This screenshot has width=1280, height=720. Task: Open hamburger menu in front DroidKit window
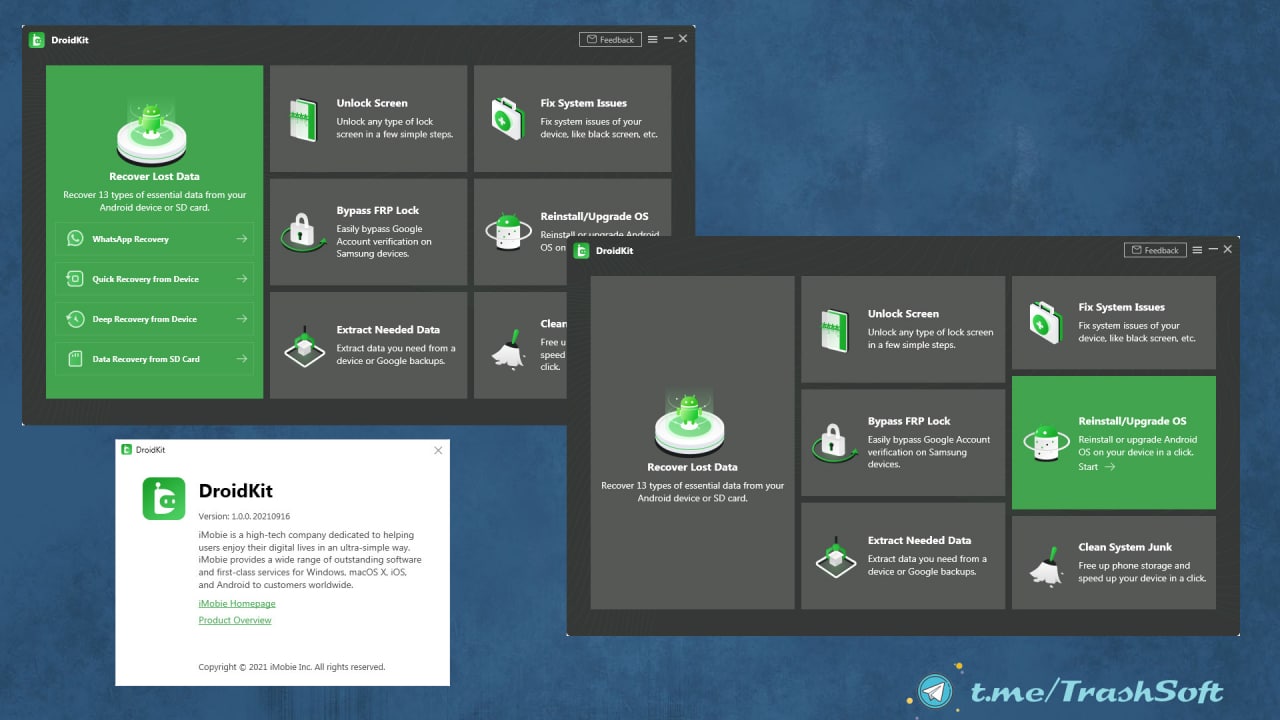1198,249
